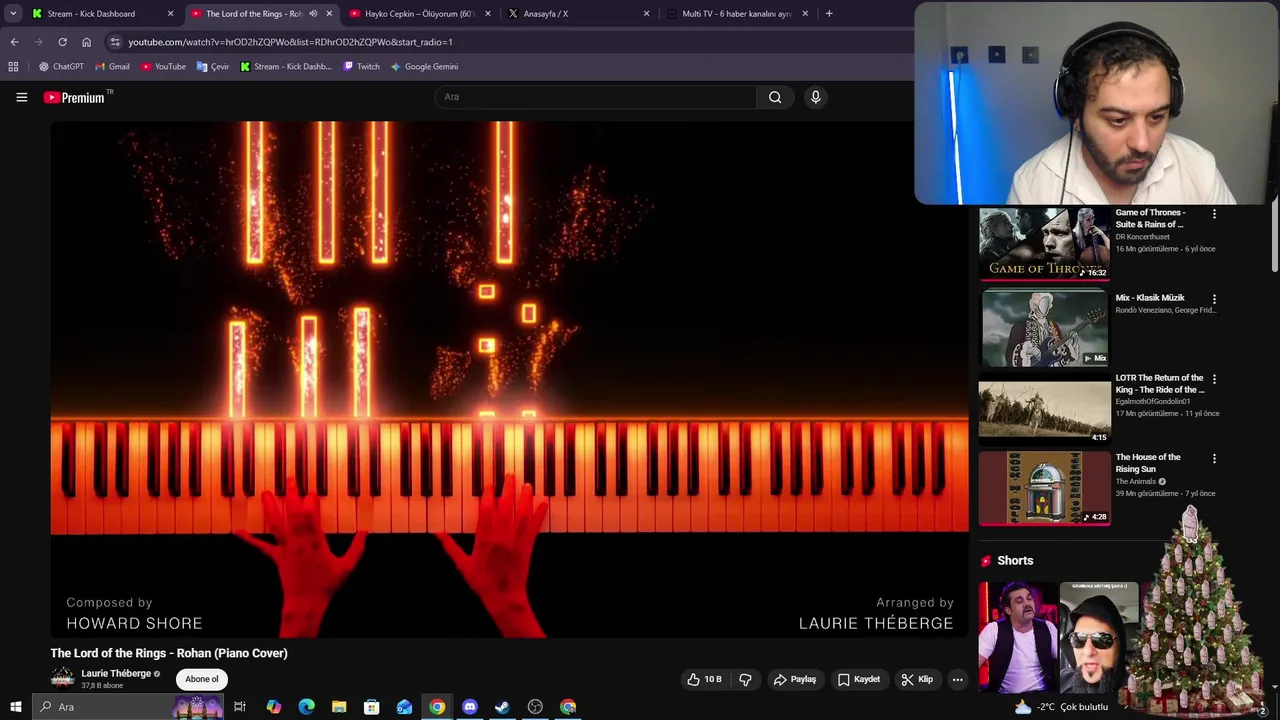1280x720 pixels.
Task: Open Mix - Klasik Müzik thumbnail
Action: click(1044, 328)
